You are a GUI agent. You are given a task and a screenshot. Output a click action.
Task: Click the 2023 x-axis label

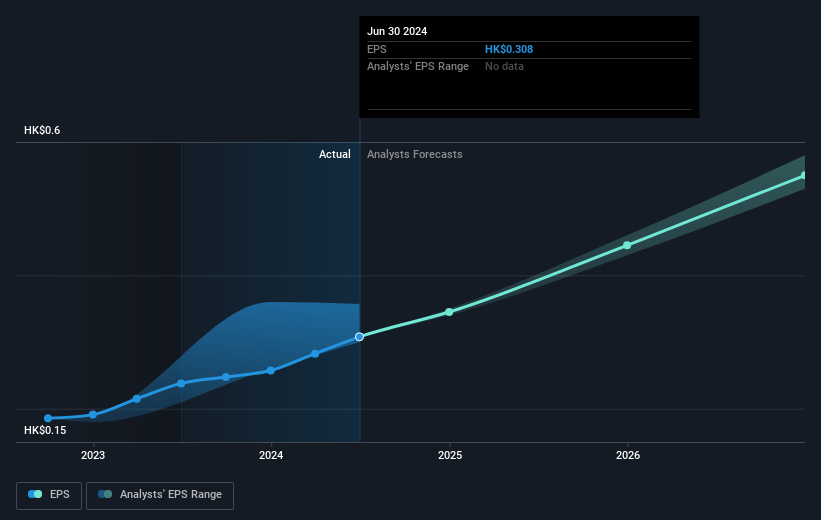(x=93, y=456)
